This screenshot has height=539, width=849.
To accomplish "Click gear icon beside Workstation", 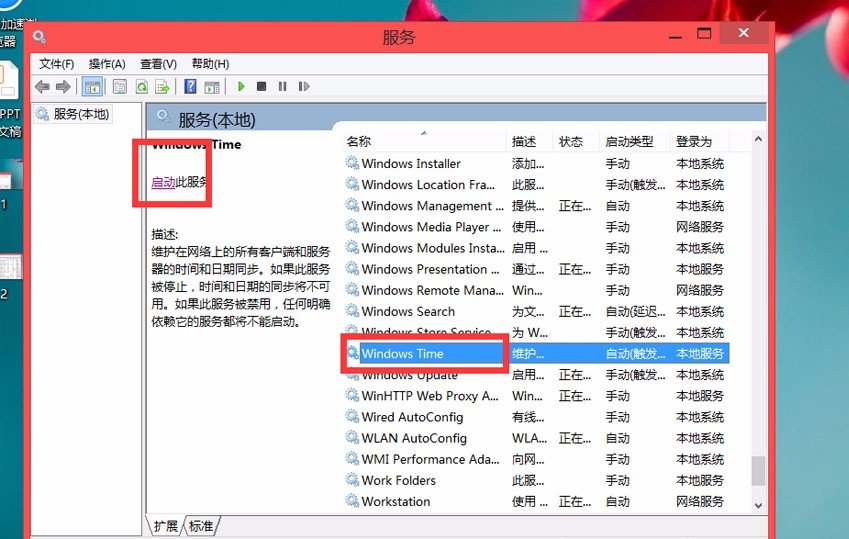I will click(x=352, y=501).
